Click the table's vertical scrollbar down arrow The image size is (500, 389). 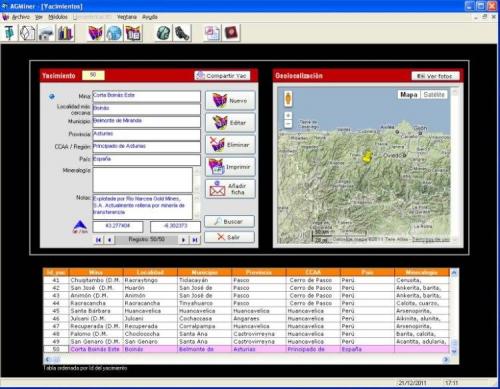[454, 351]
